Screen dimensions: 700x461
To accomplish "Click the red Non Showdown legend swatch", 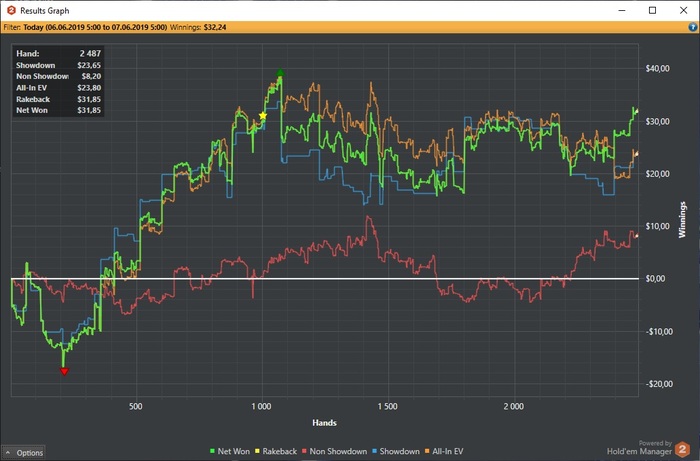I will coord(304,451).
